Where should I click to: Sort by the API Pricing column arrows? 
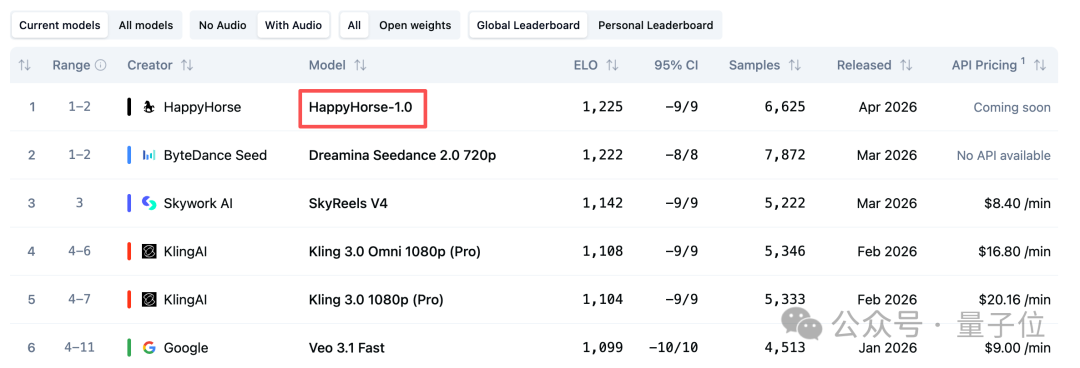[1040, 65]
